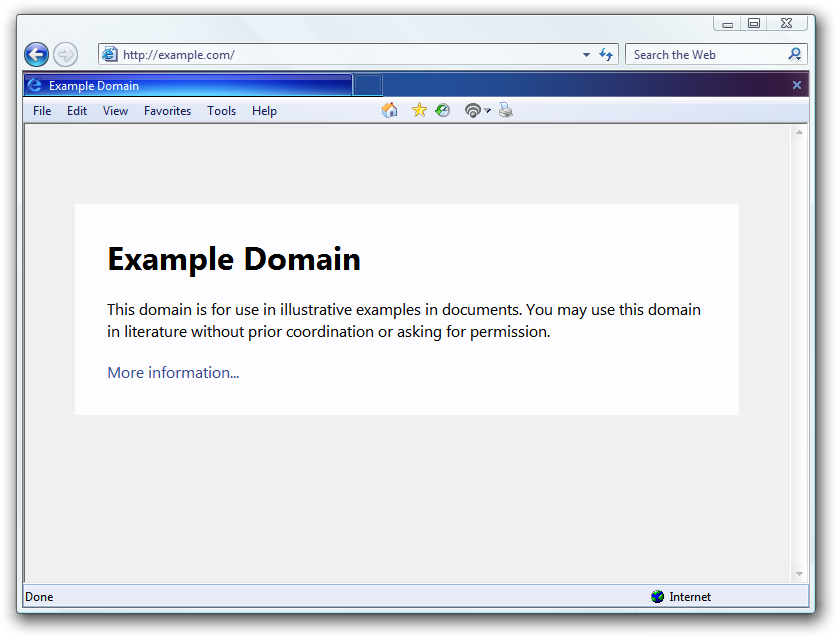Follow the More information... link
The image size is (838, 638).
pos(173,373)
